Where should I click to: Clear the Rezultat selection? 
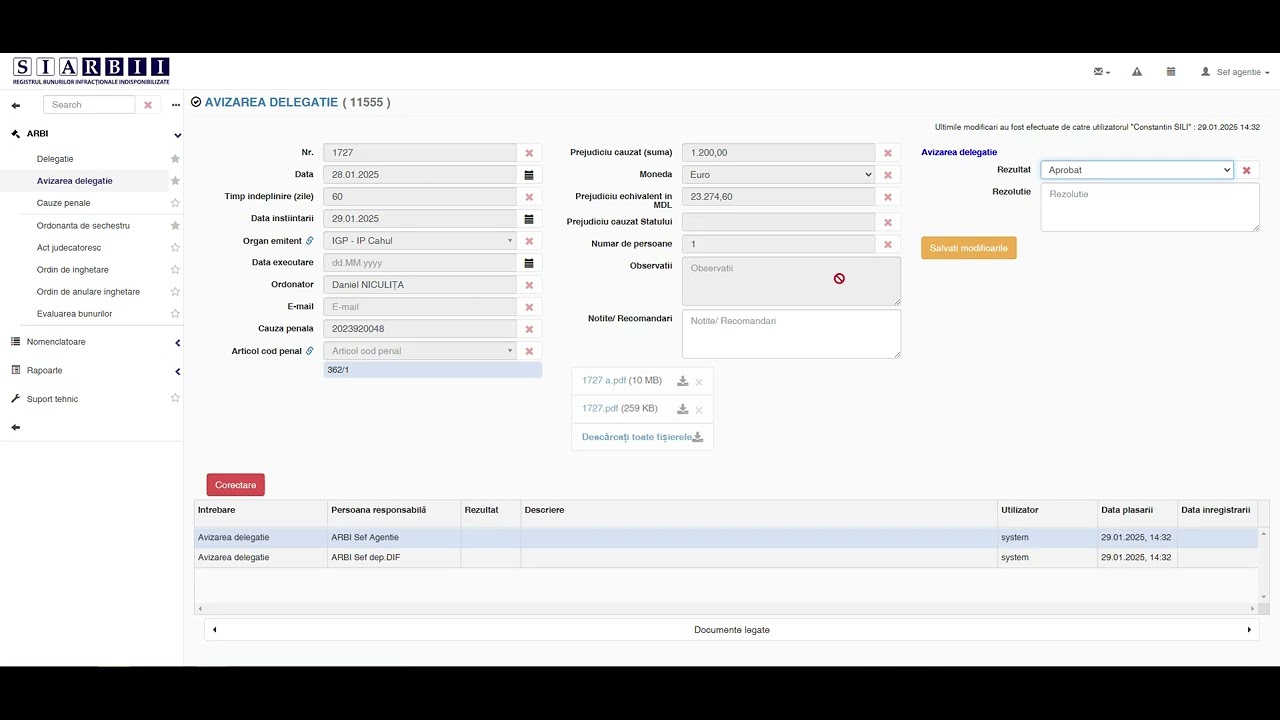[x=1246, y=170]
